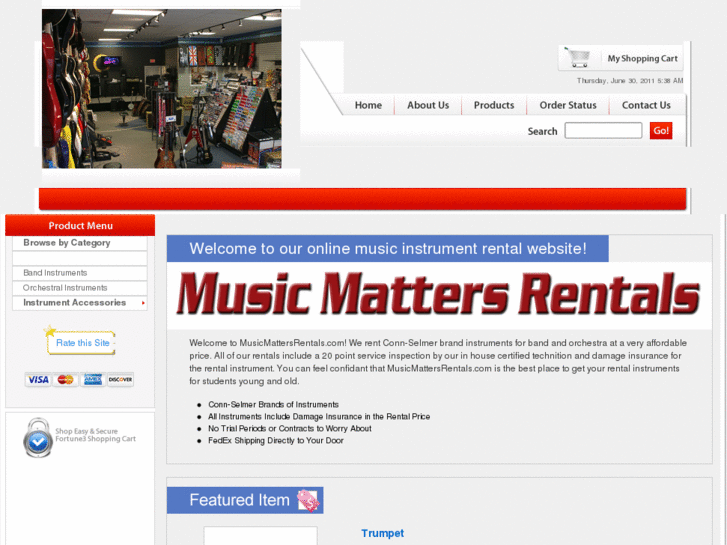Click the Visa card icon
This screenshot has width=727, height=545.
point(38,380)
